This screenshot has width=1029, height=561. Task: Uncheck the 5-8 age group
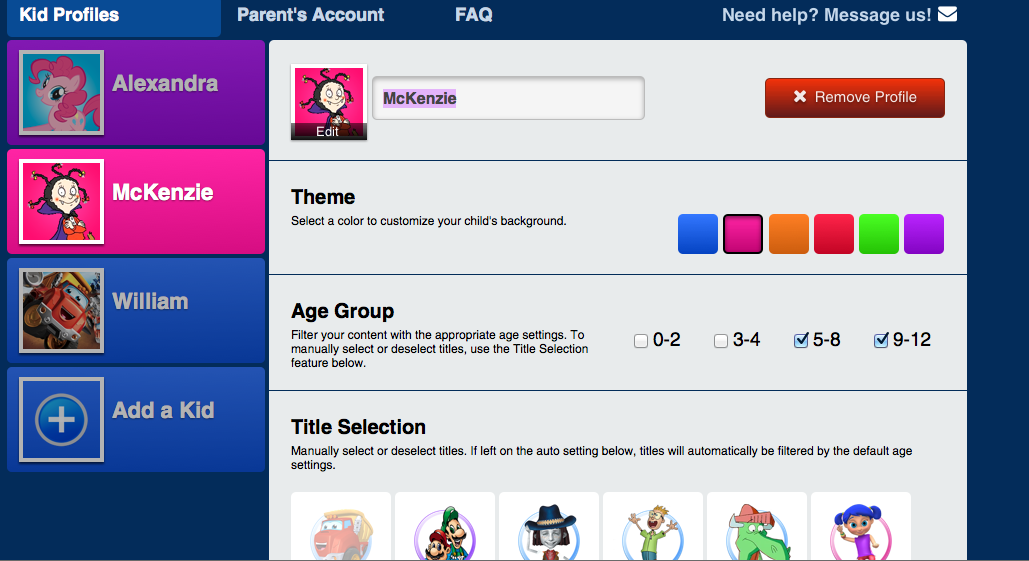click(801, 340)
